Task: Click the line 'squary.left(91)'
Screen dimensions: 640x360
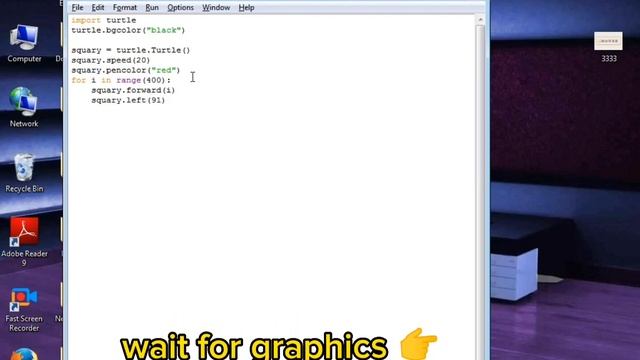Action: coord(128,100)
